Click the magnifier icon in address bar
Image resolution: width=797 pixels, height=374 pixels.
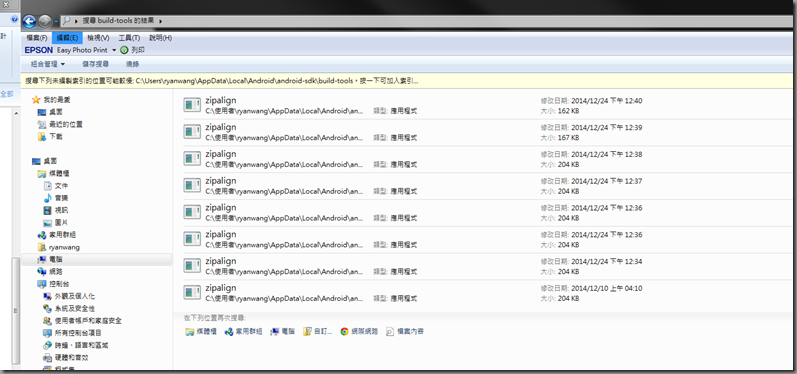(x=66, y=21)
